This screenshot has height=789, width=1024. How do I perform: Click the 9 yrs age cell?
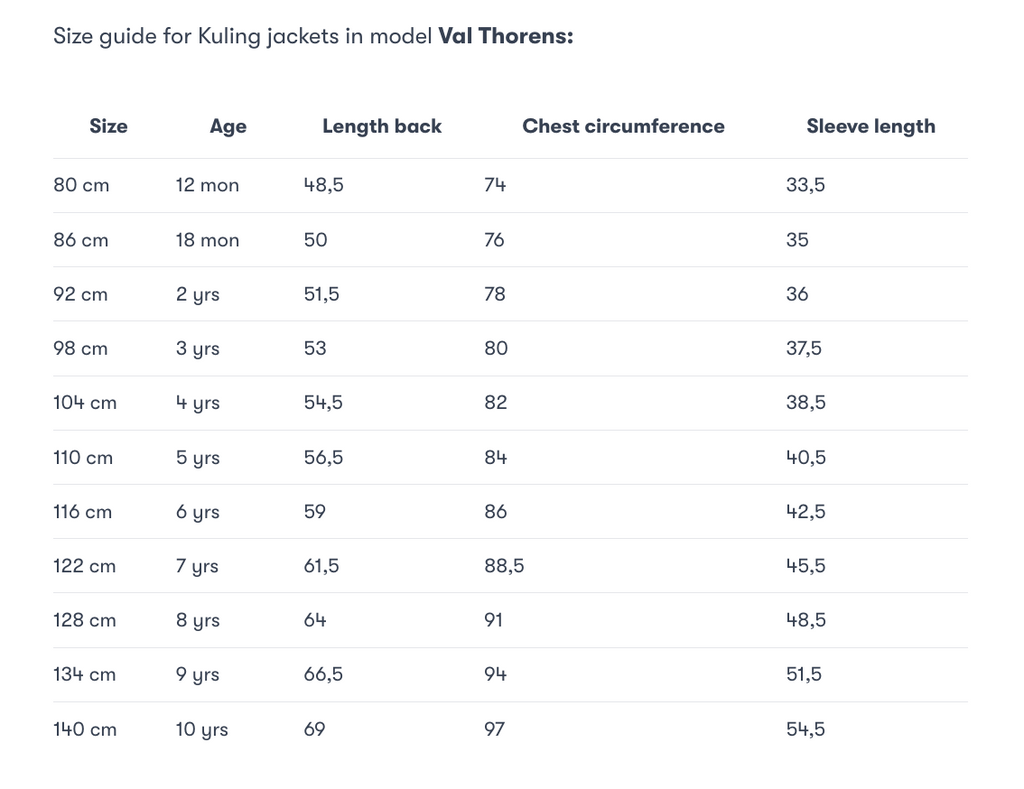tap(197, 675)
